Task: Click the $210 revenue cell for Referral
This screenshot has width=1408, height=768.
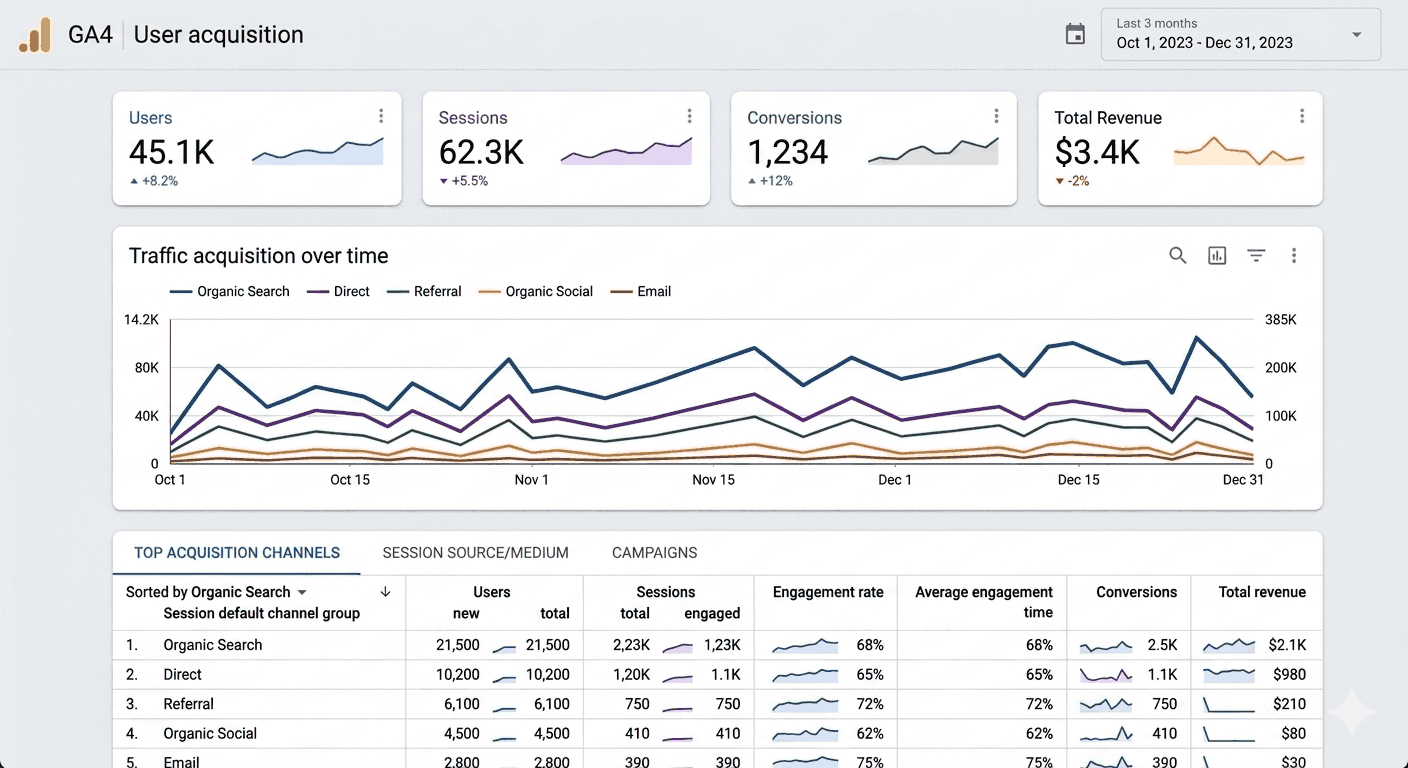Action: pos(1290,704)
